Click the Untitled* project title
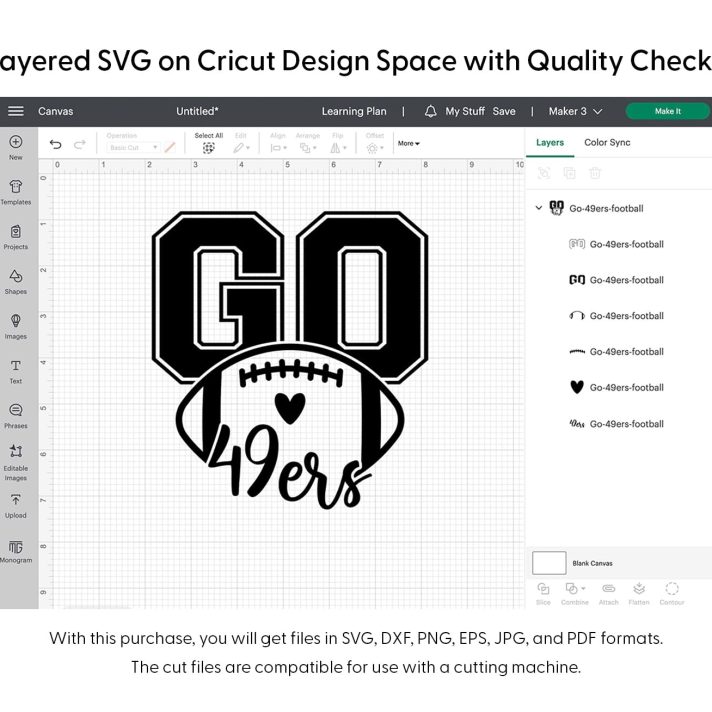This screenshot has width=712, height=712. point(197,111)
